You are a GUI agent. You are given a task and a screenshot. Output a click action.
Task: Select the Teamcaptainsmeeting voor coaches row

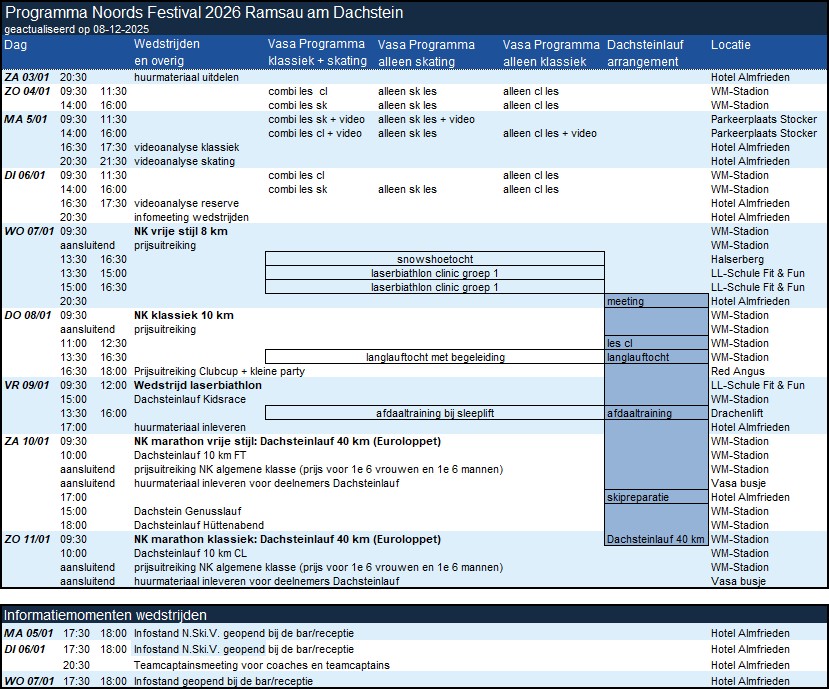pyautogui.click(x=261, y=665)
